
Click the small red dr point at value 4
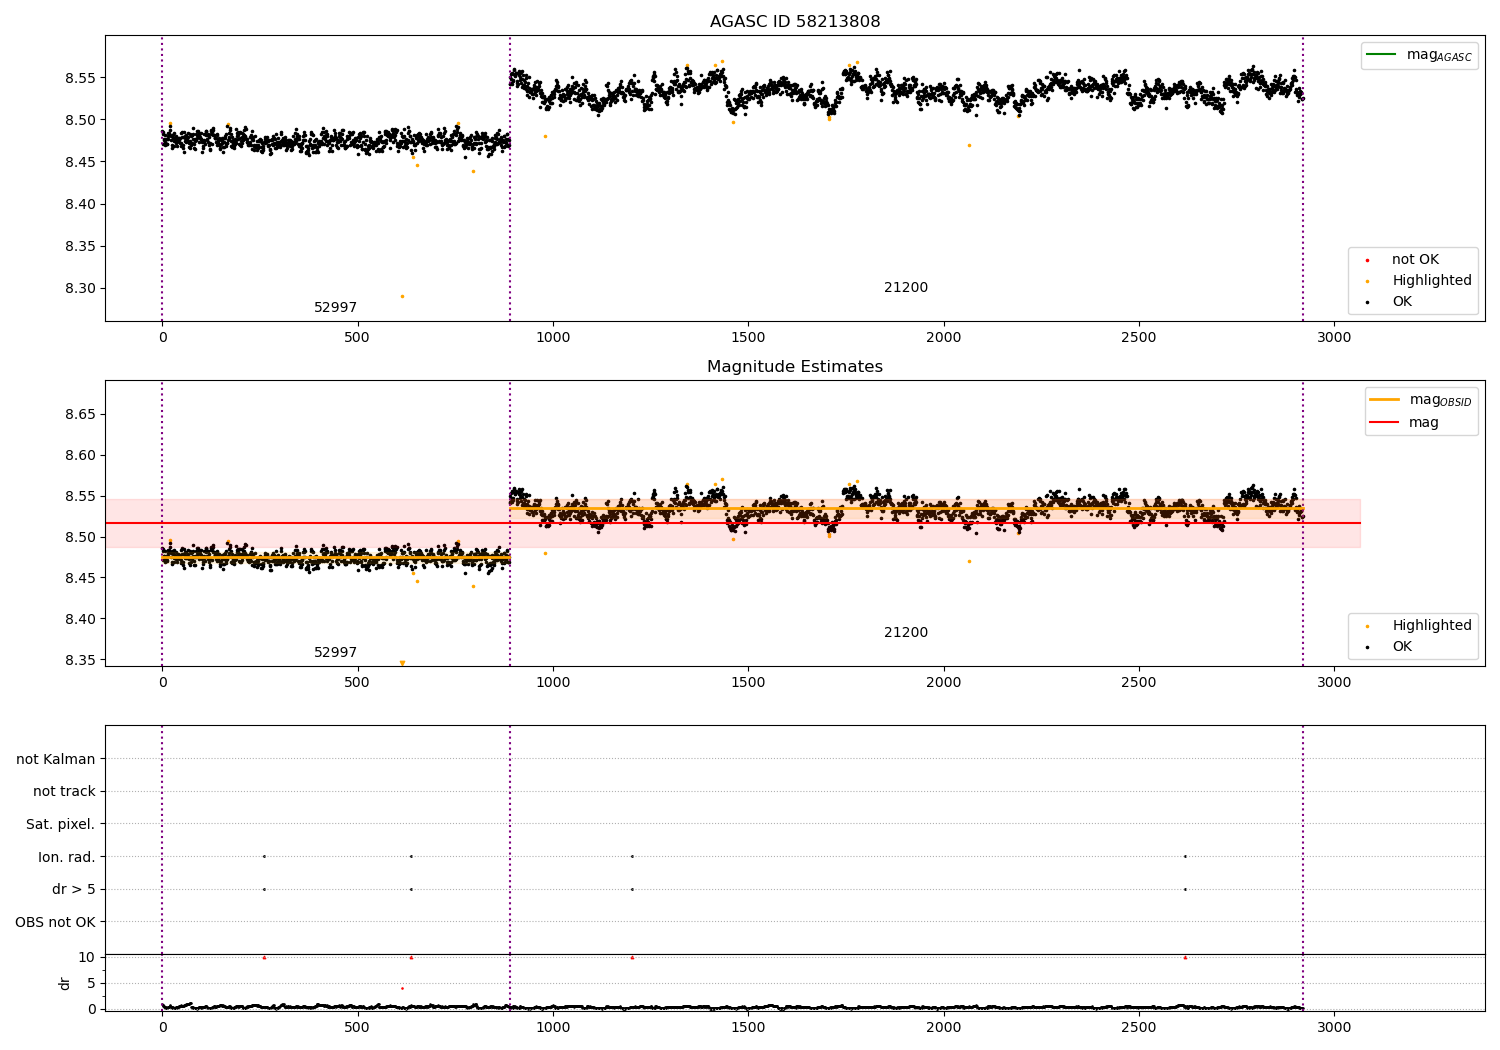pyautogui.click(x=402, y=988)
